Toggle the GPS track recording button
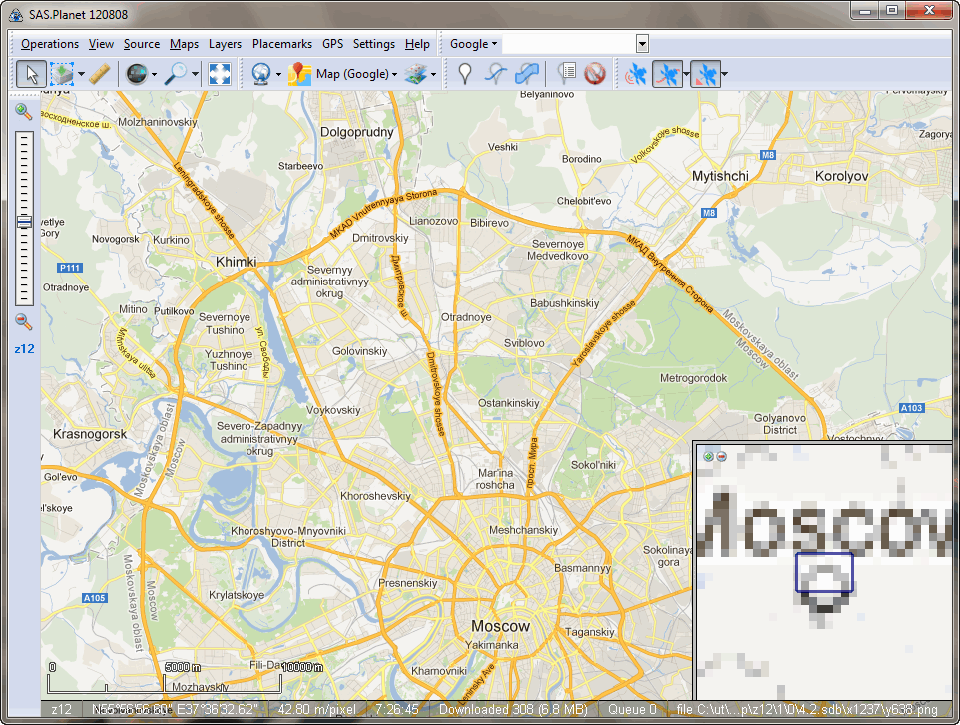This screenshot has height=725, width=960. click(666, 73)
